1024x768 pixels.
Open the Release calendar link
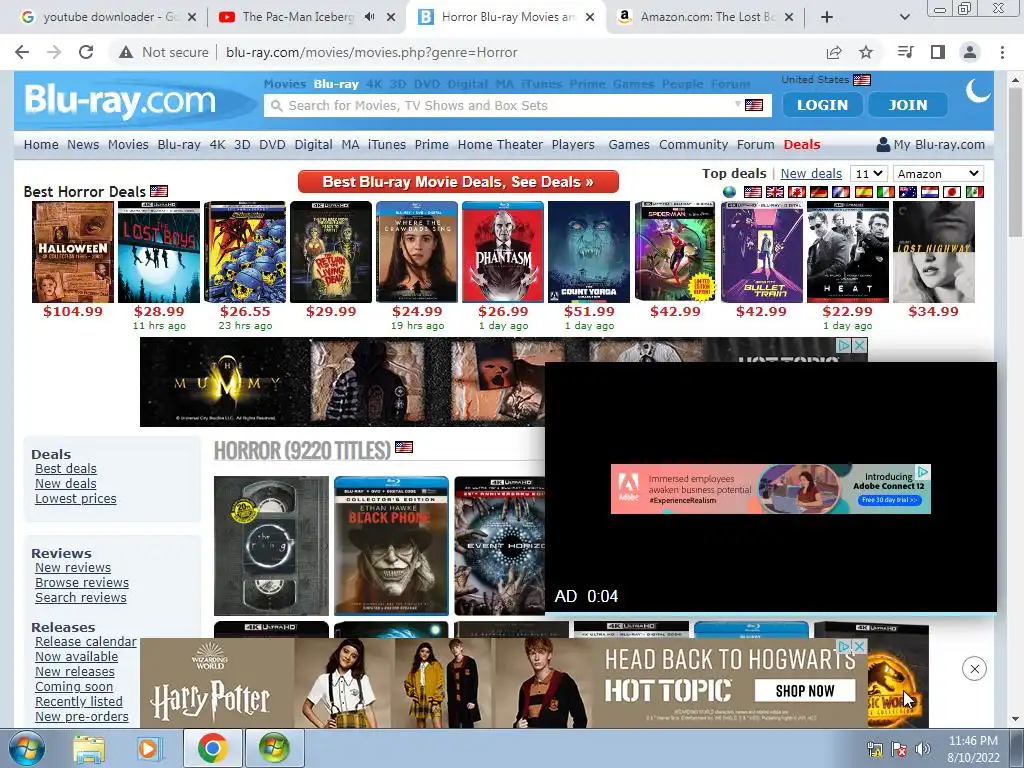(x=86, y=642)
